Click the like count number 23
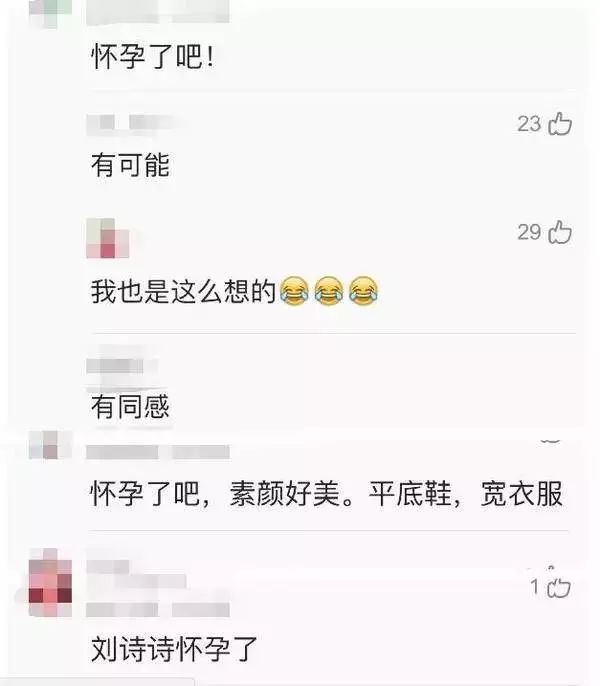 pyautogui.click(x=530, y=124)
